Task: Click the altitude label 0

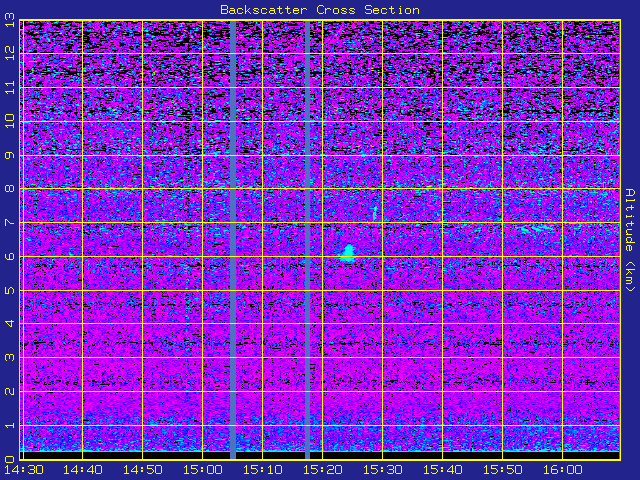Action: [10, 459]
